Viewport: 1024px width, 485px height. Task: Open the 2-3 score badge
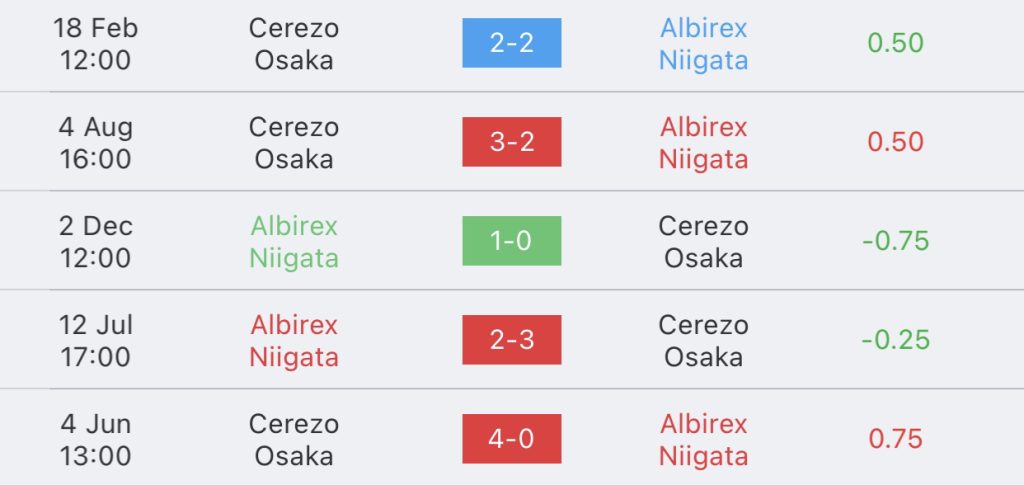pyautogui.click(x=511, y=339)
